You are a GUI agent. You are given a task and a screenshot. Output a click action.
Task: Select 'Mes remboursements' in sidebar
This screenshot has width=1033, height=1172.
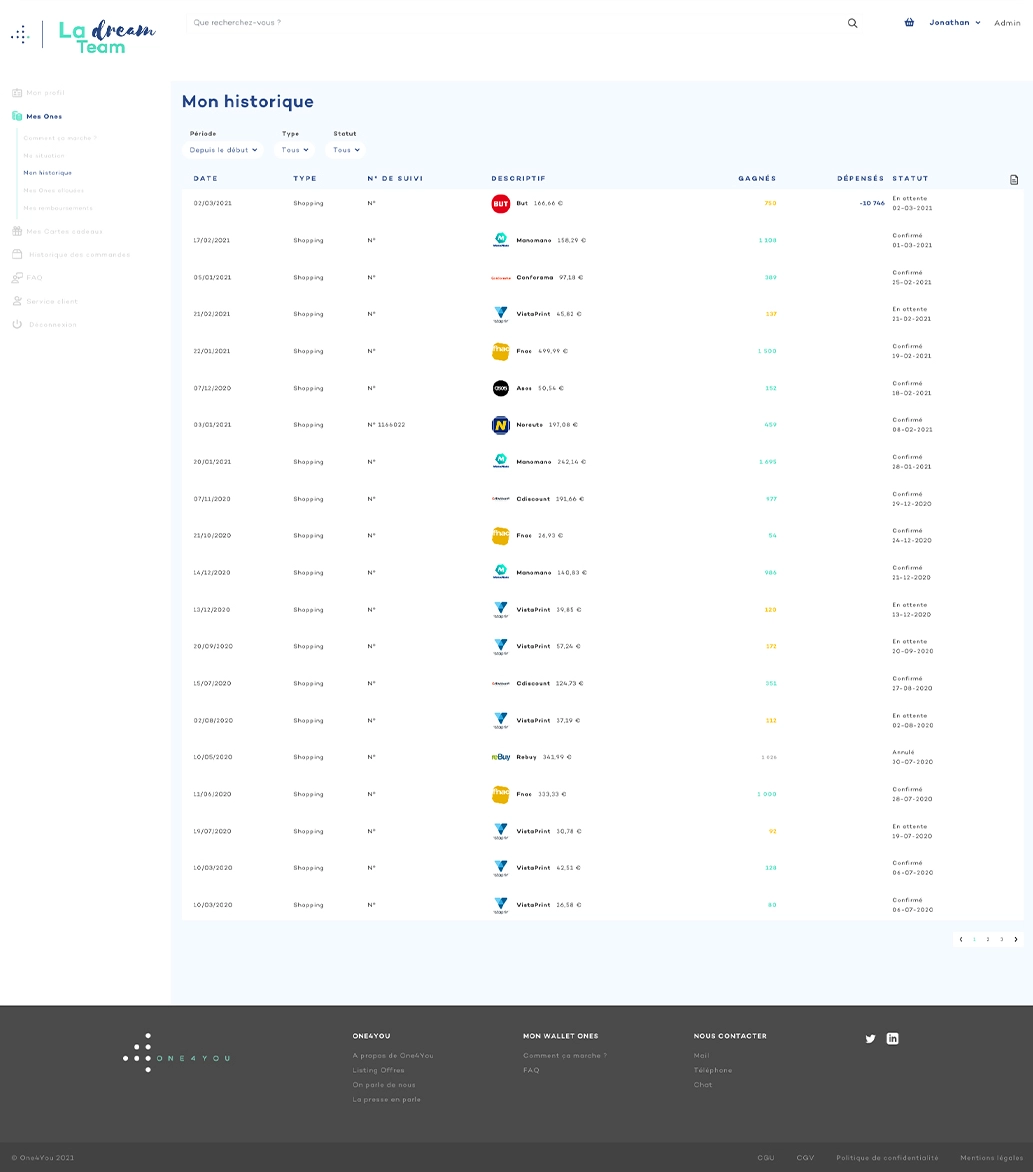(58, 208)
